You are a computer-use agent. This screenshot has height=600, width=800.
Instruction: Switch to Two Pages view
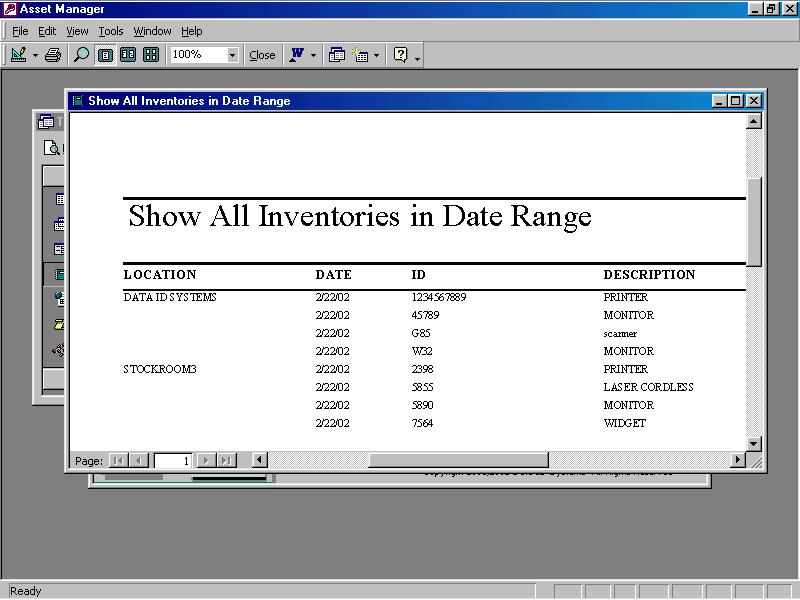point(128,55)
